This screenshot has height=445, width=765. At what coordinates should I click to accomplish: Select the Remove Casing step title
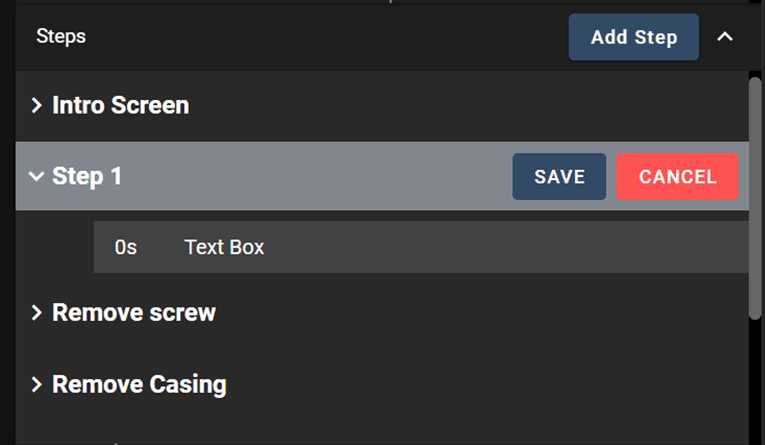click(x=139, y=385)
